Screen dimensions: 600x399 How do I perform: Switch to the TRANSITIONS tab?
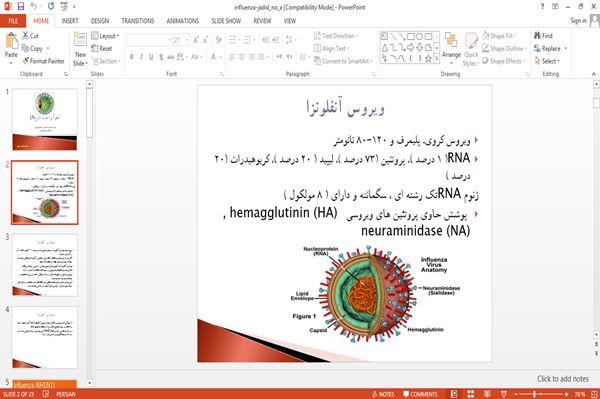pos(138,21)
